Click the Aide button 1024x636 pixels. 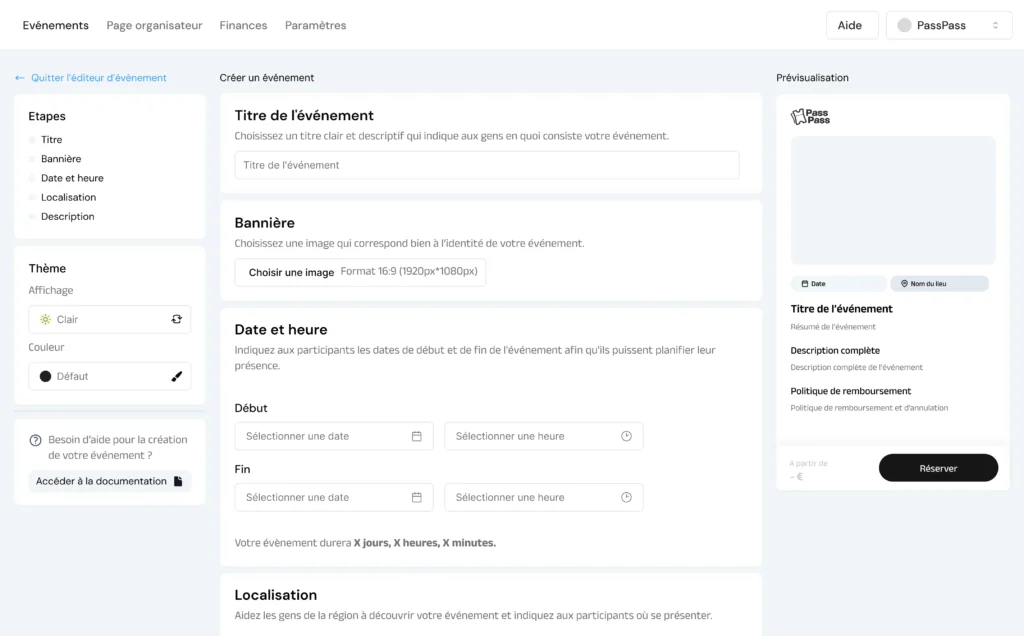pyautogui.click(x=849, y=25)
